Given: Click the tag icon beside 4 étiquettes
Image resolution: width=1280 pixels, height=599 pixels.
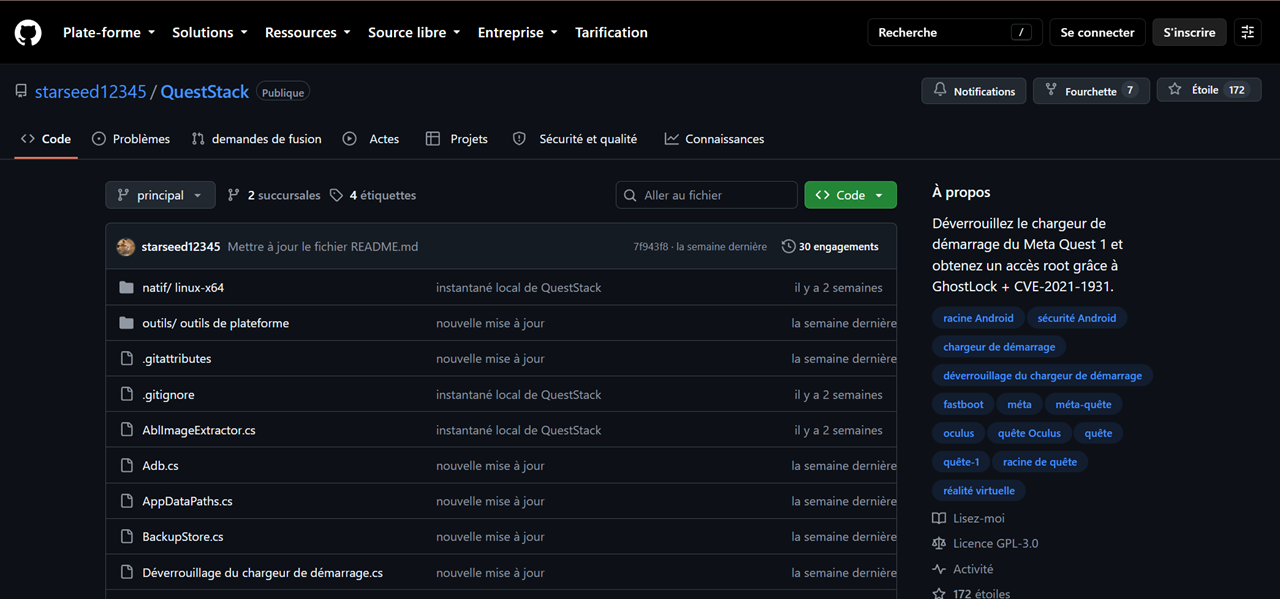Looking at the screenshot, I should tap(337, 195).
